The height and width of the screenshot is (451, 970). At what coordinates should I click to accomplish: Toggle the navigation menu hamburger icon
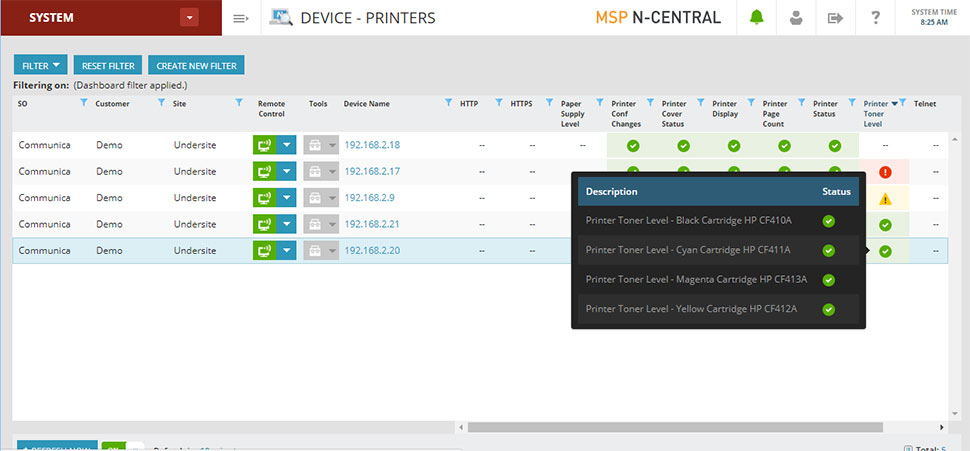tap(241, 18)
